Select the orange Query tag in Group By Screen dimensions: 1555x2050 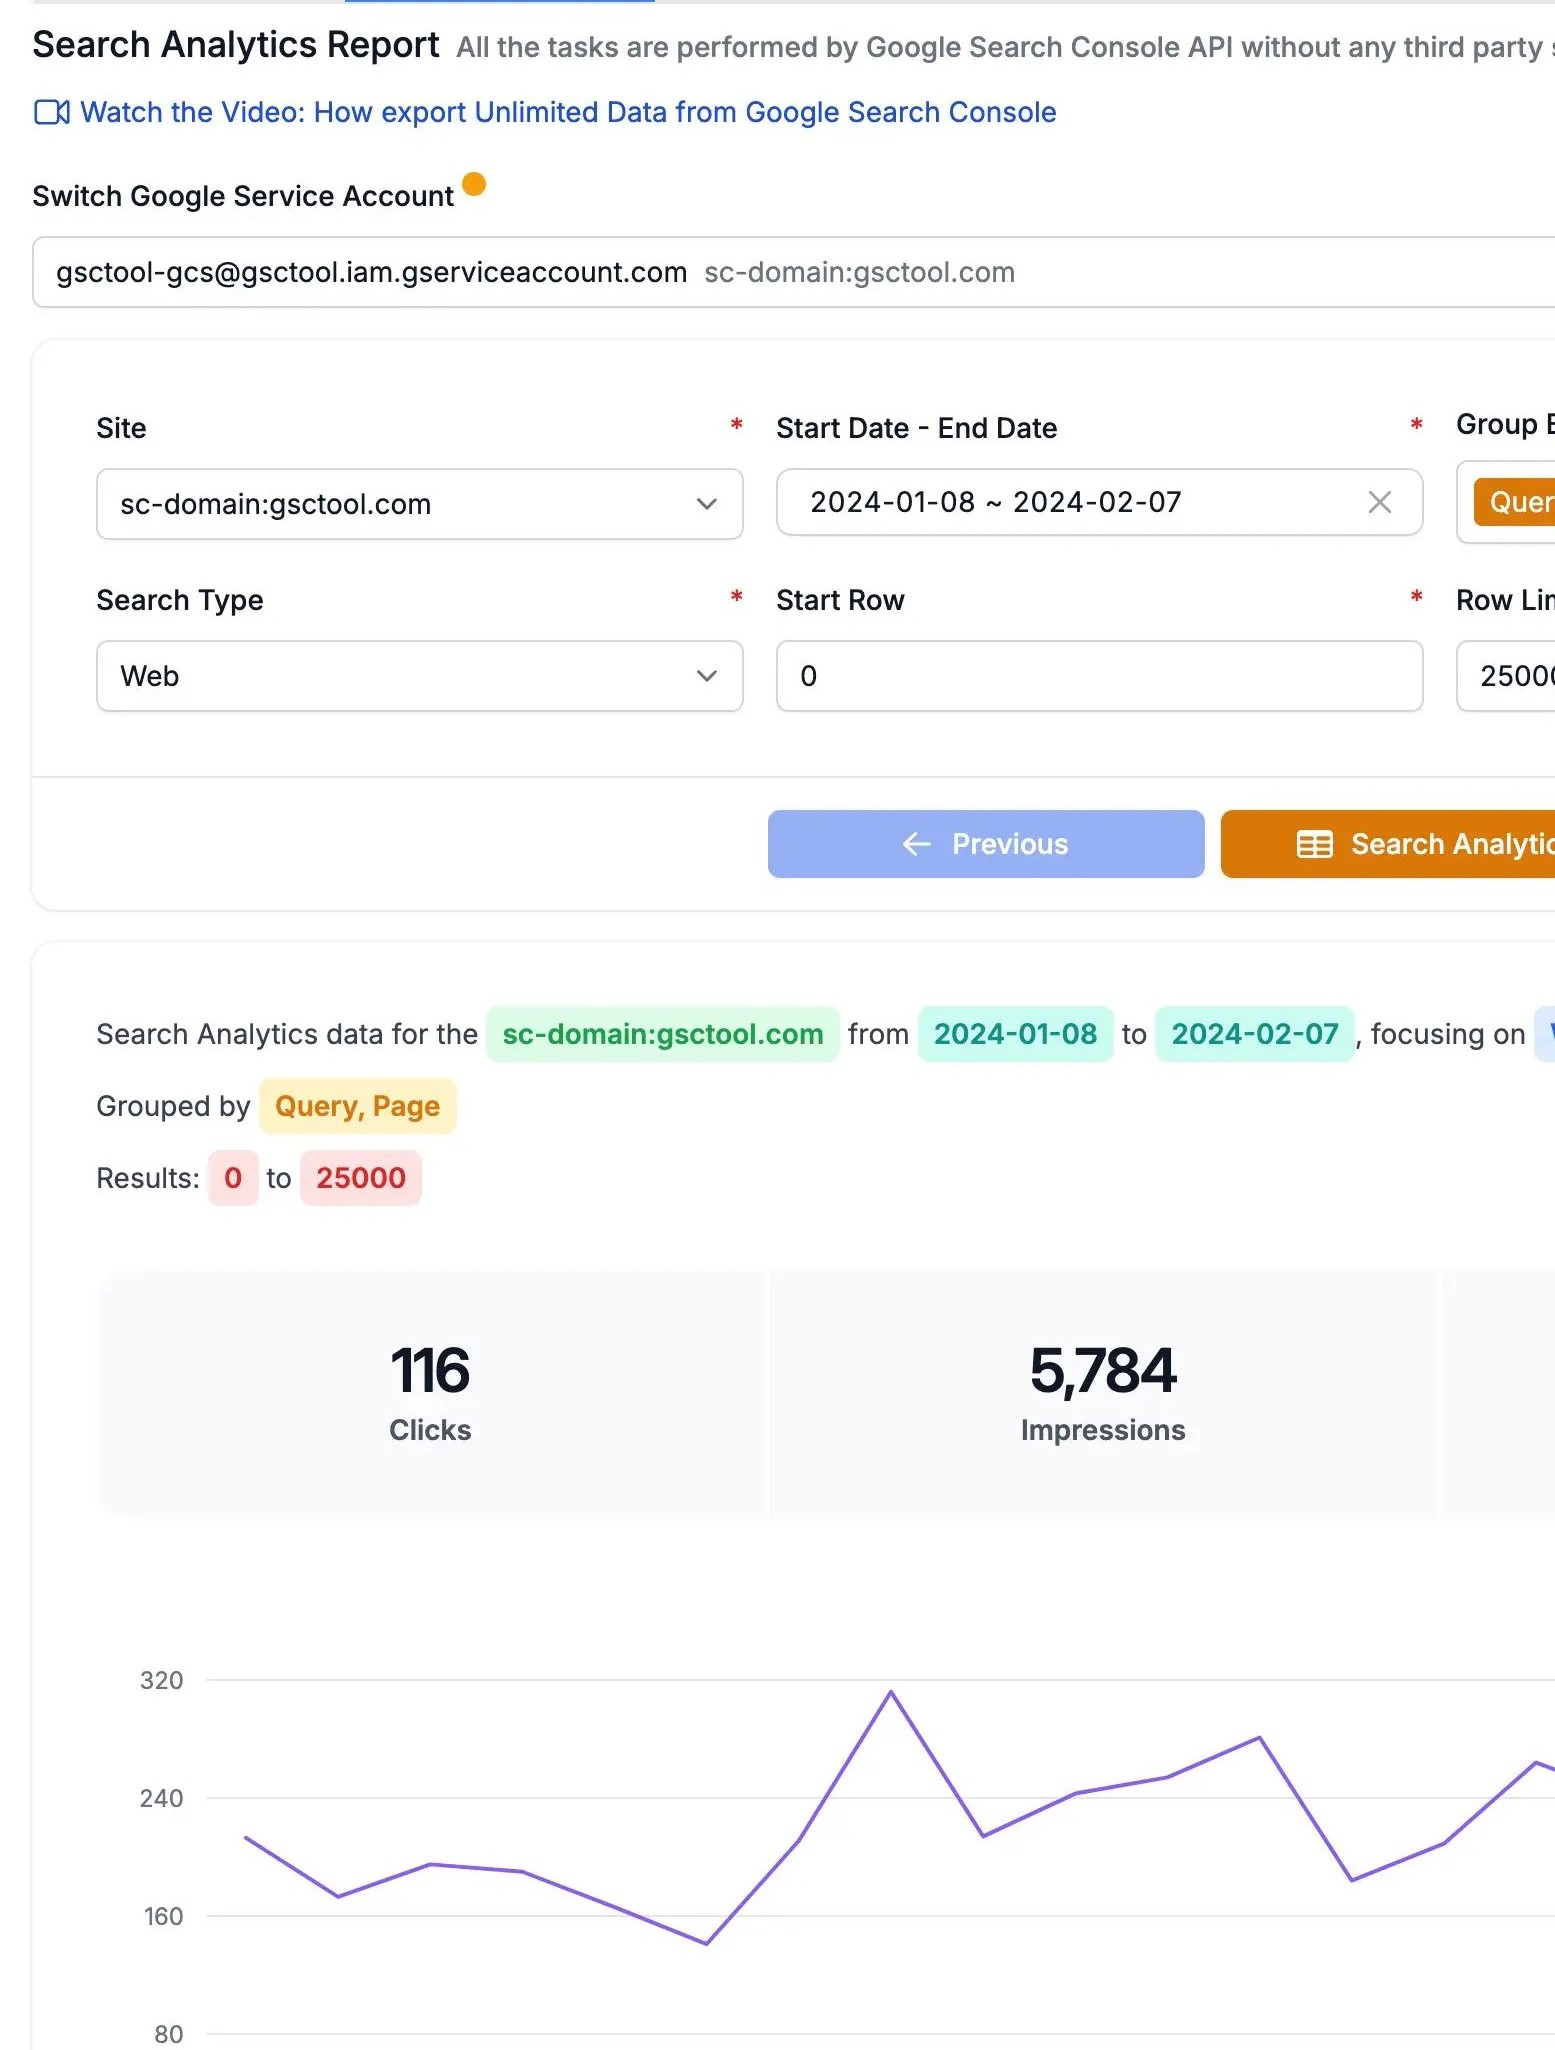click(x=1518, y=502)
